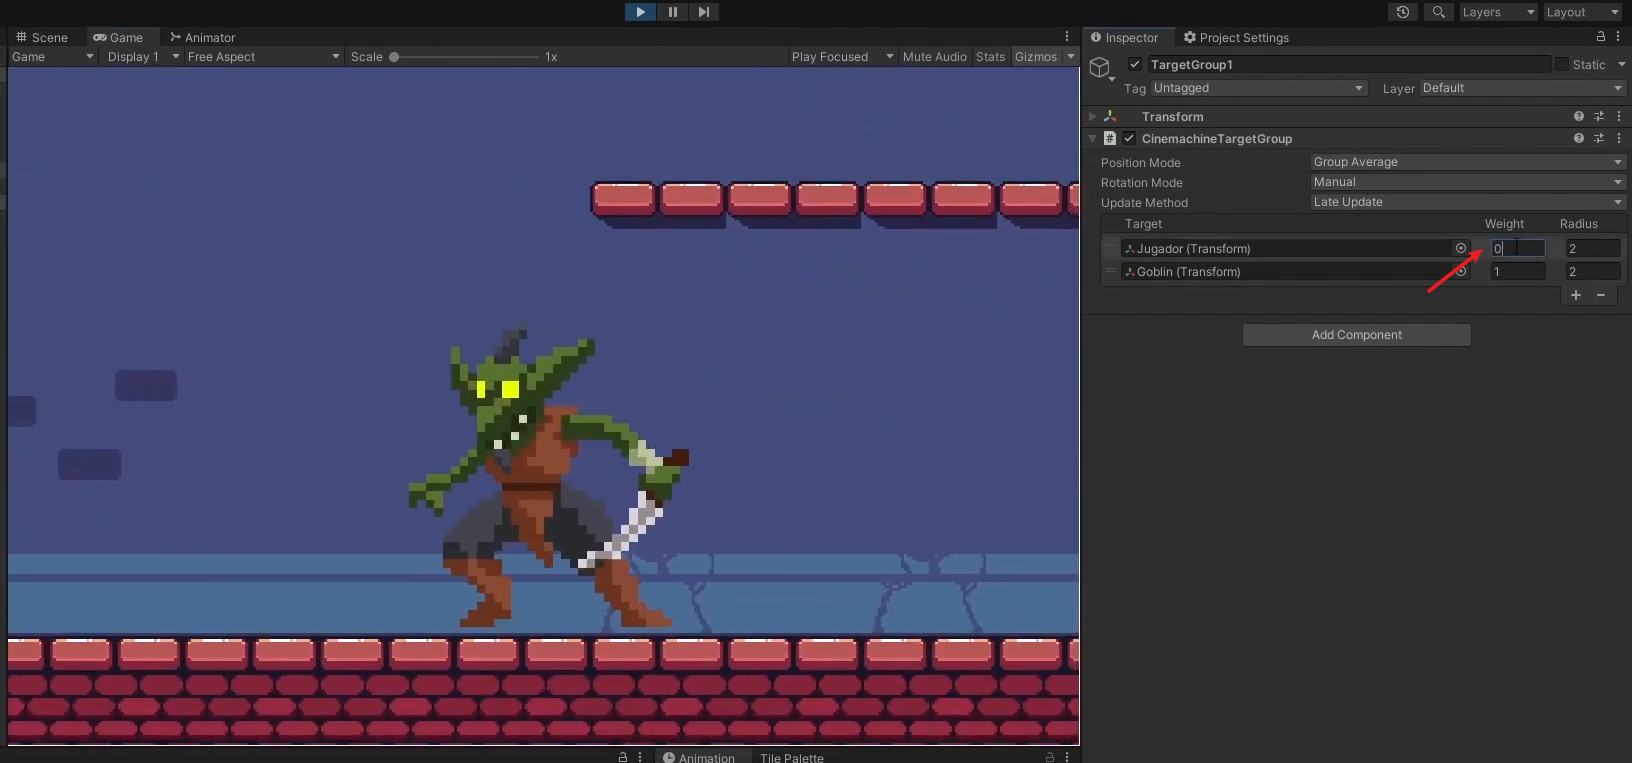The width and height of the screenshot is (1632, 763).
Task: Start Play mode with the play button
Action: [x=640, y=12]
